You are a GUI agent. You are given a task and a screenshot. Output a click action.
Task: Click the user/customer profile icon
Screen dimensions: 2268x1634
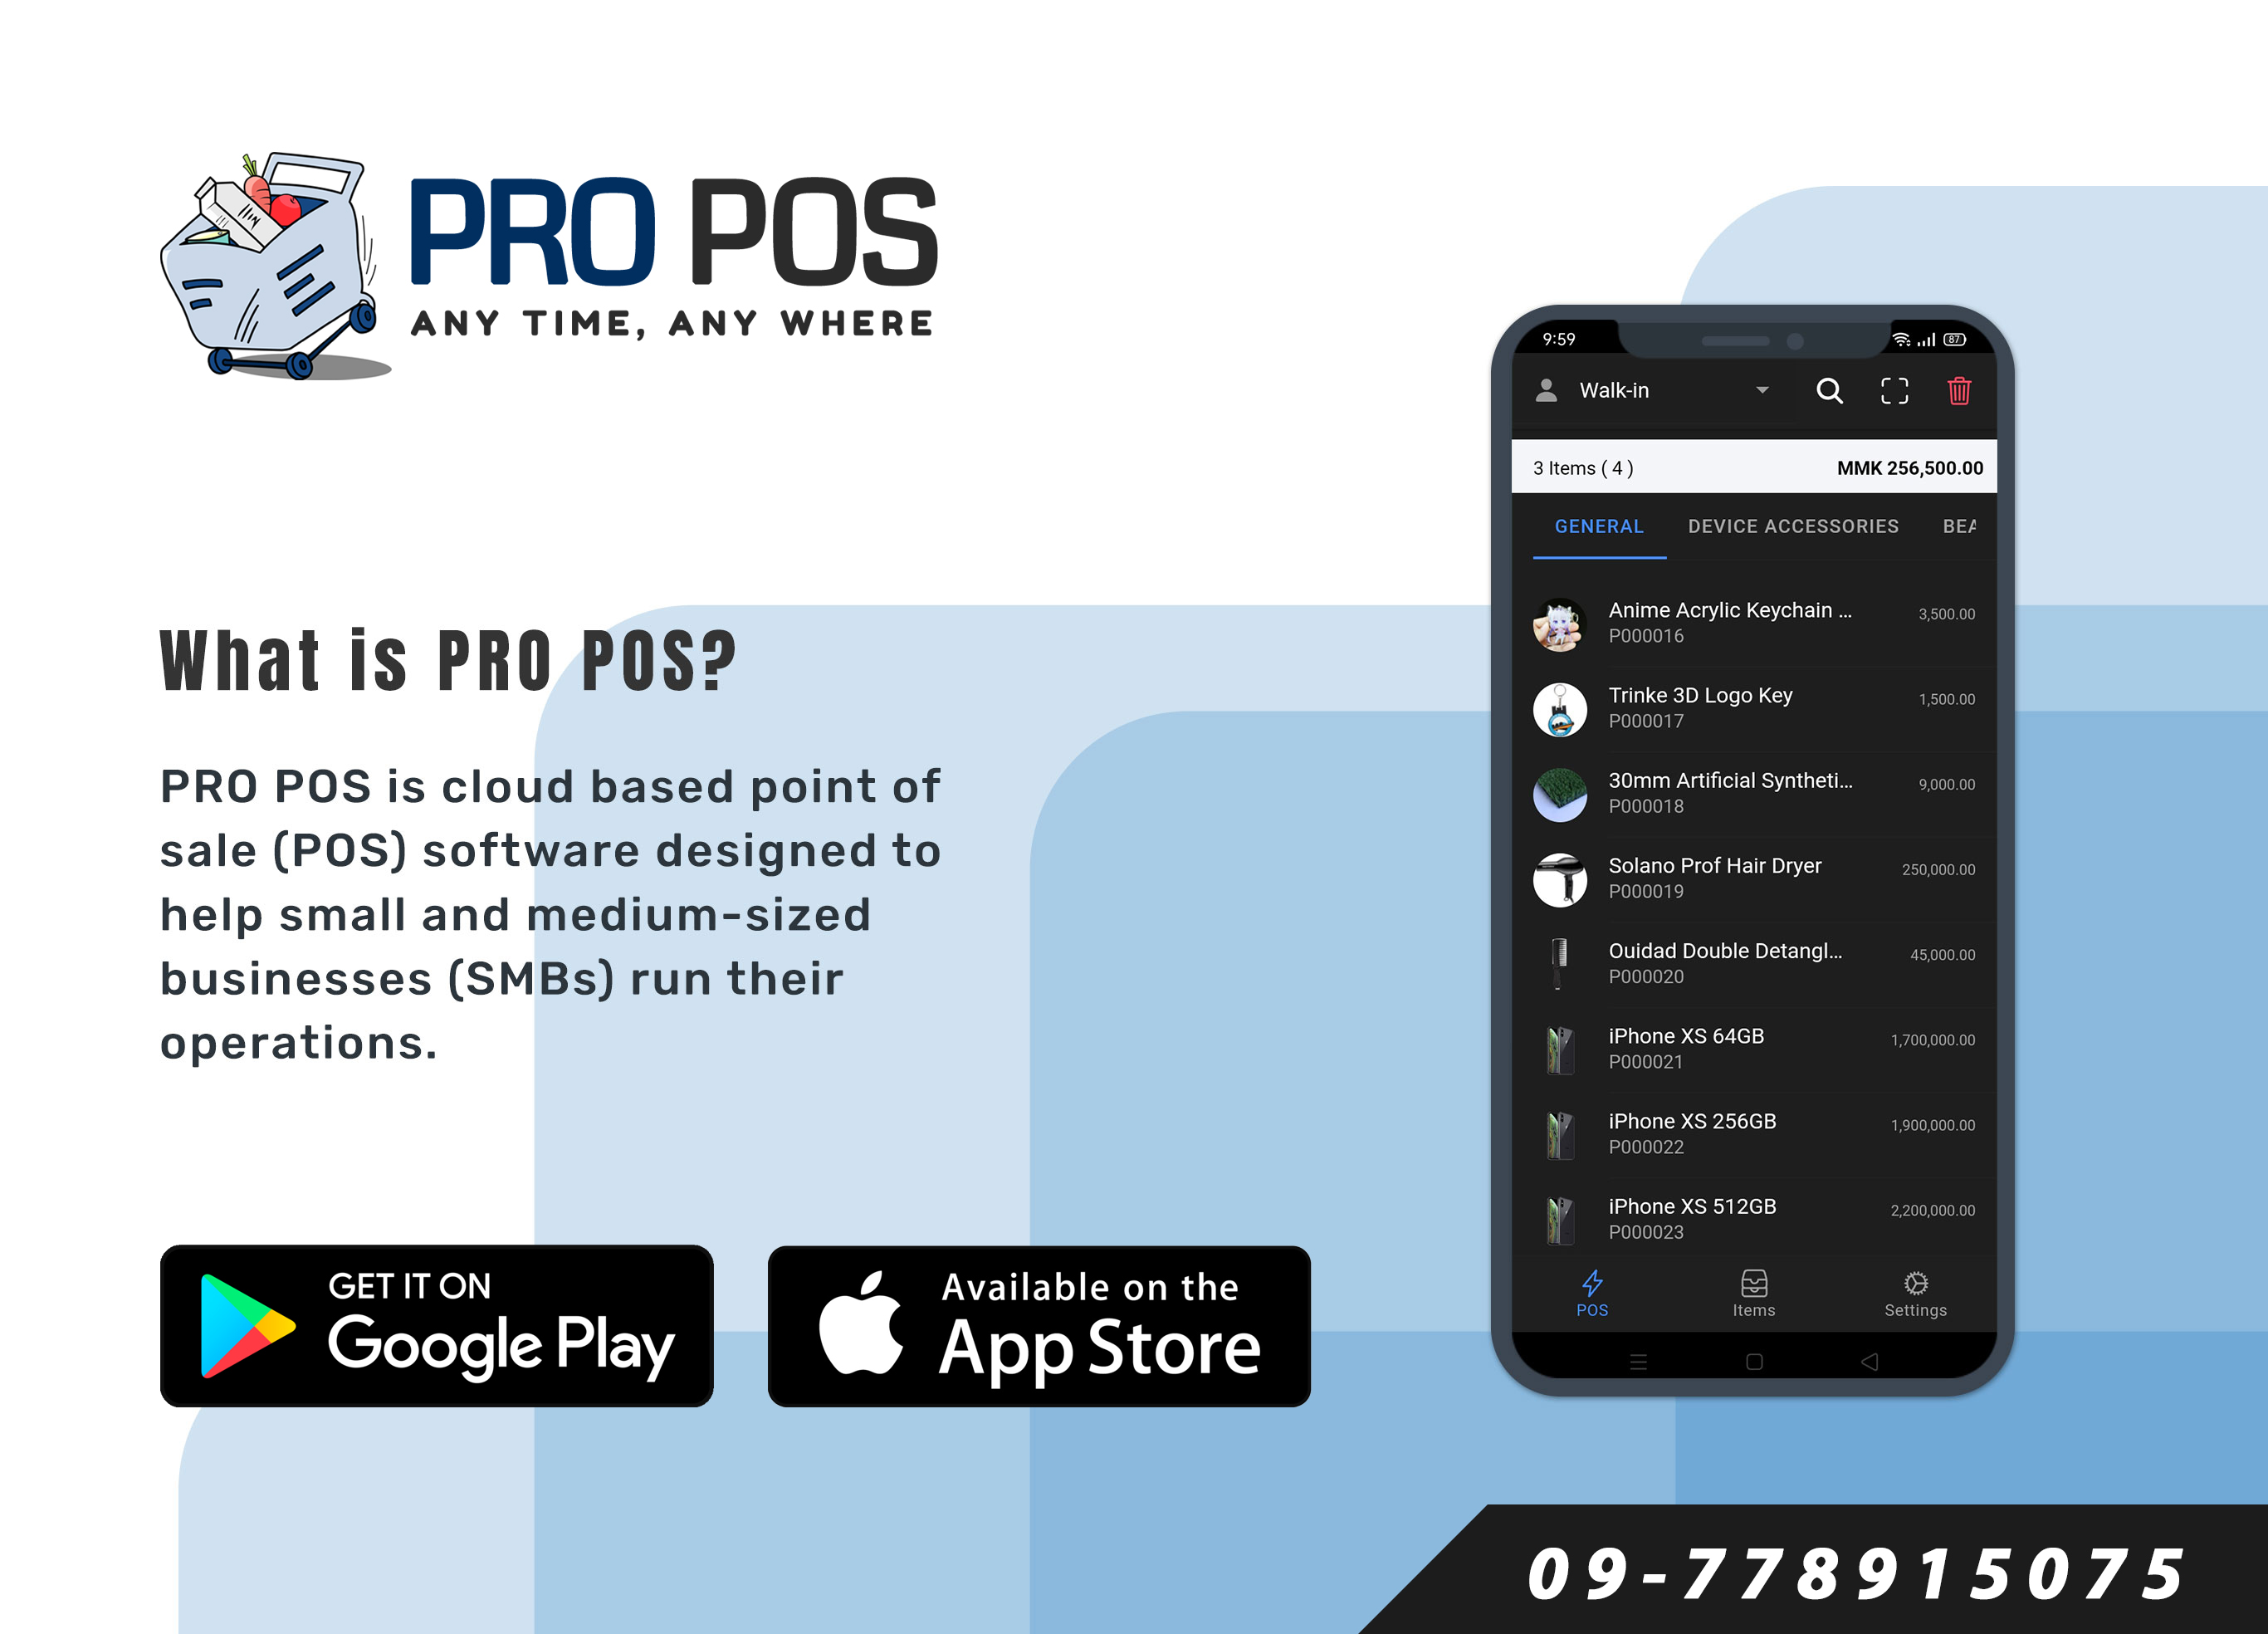click(1546, 391)
